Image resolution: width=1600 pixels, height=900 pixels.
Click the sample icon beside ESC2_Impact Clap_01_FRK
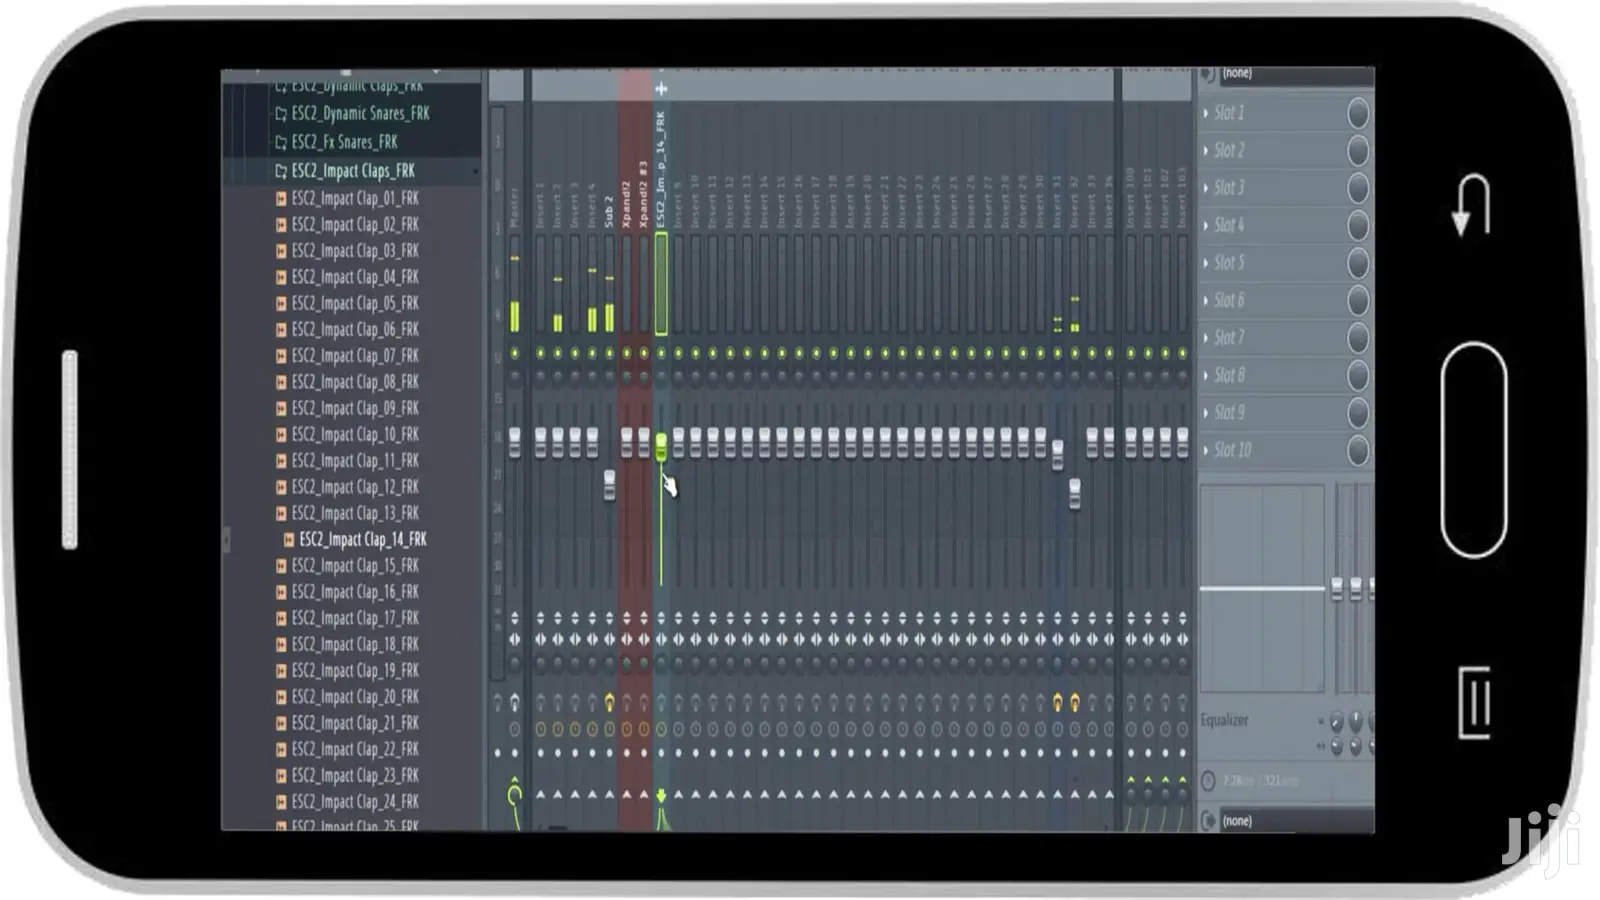281,199
